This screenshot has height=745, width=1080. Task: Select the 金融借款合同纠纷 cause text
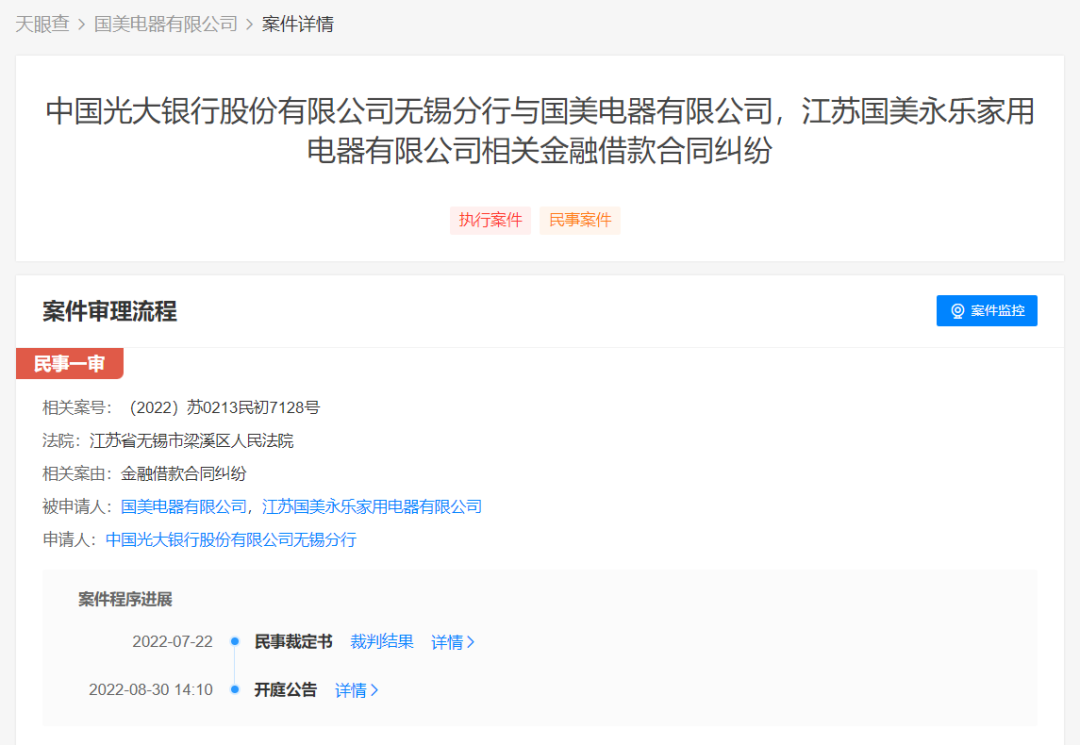[x=184, y=474]
